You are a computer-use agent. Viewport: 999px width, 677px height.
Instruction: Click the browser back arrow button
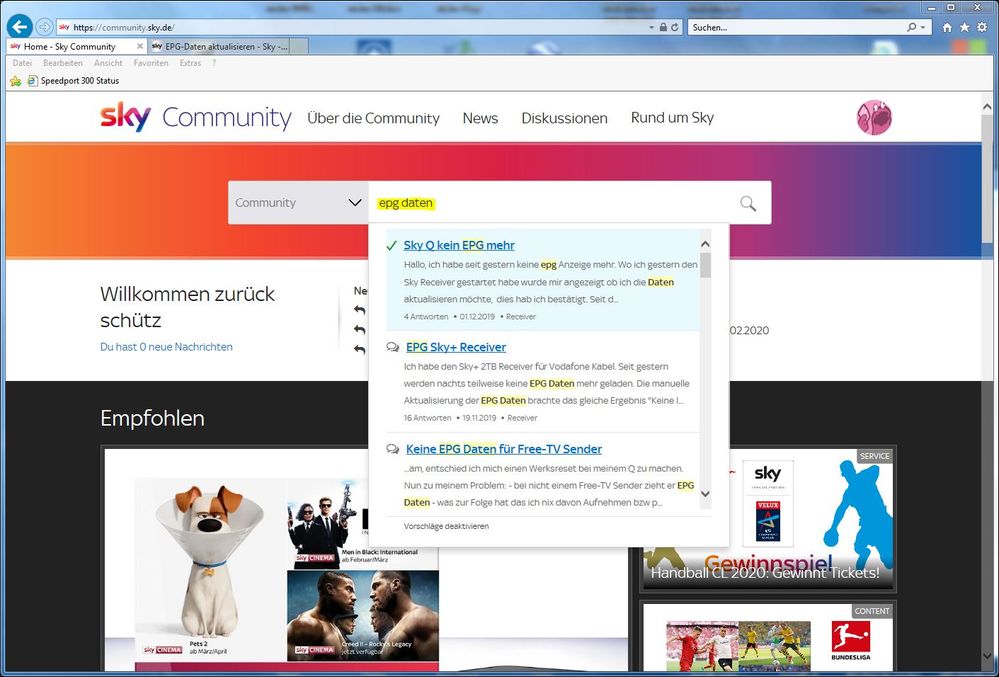[20, 27]
